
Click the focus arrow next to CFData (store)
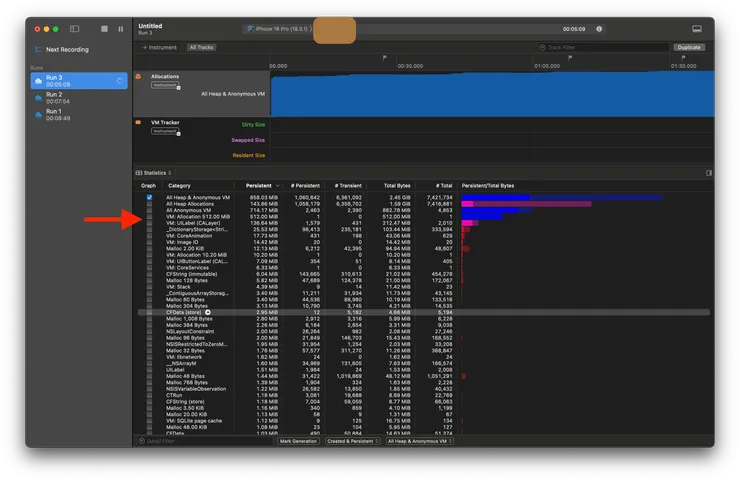point(208,313)
